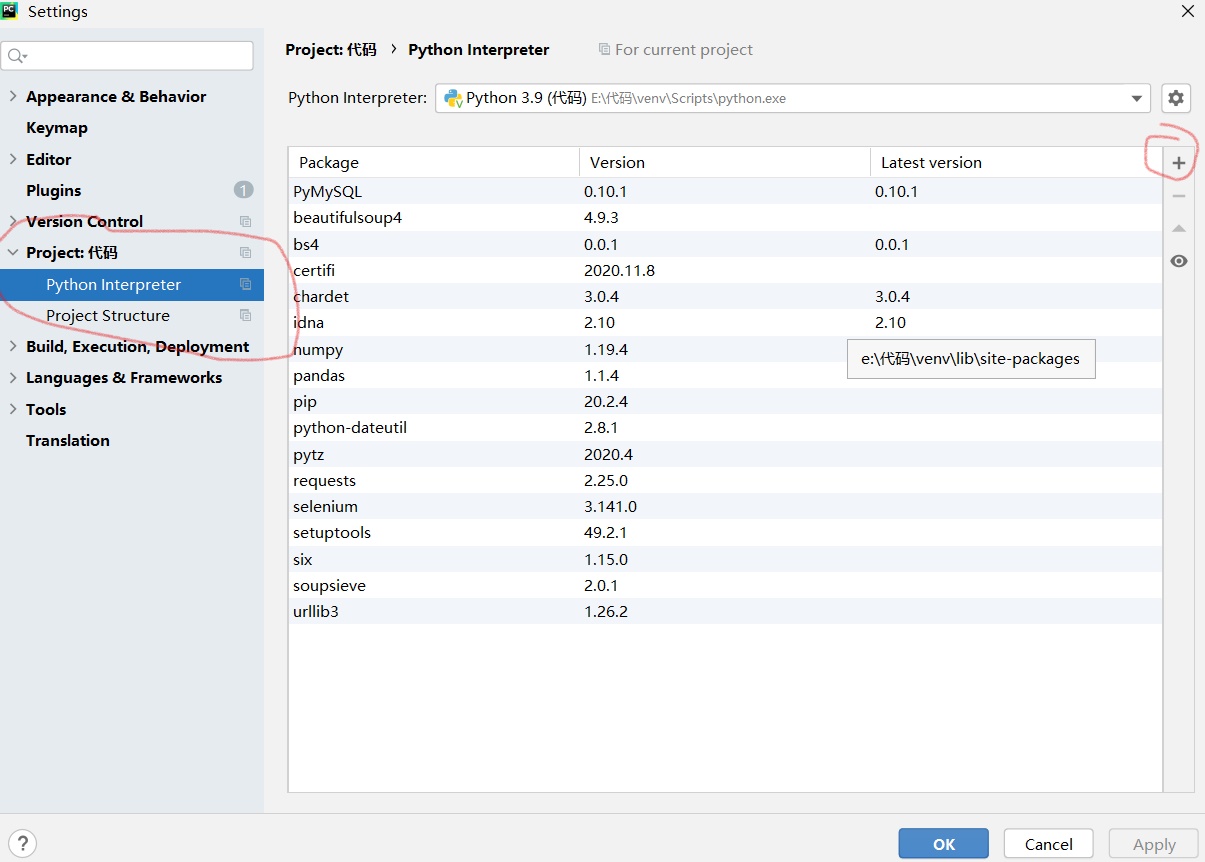Screen dimensions: 1205x862
Task: Open Python Interpreter dropdown arrow
Action: point(1137,98)
